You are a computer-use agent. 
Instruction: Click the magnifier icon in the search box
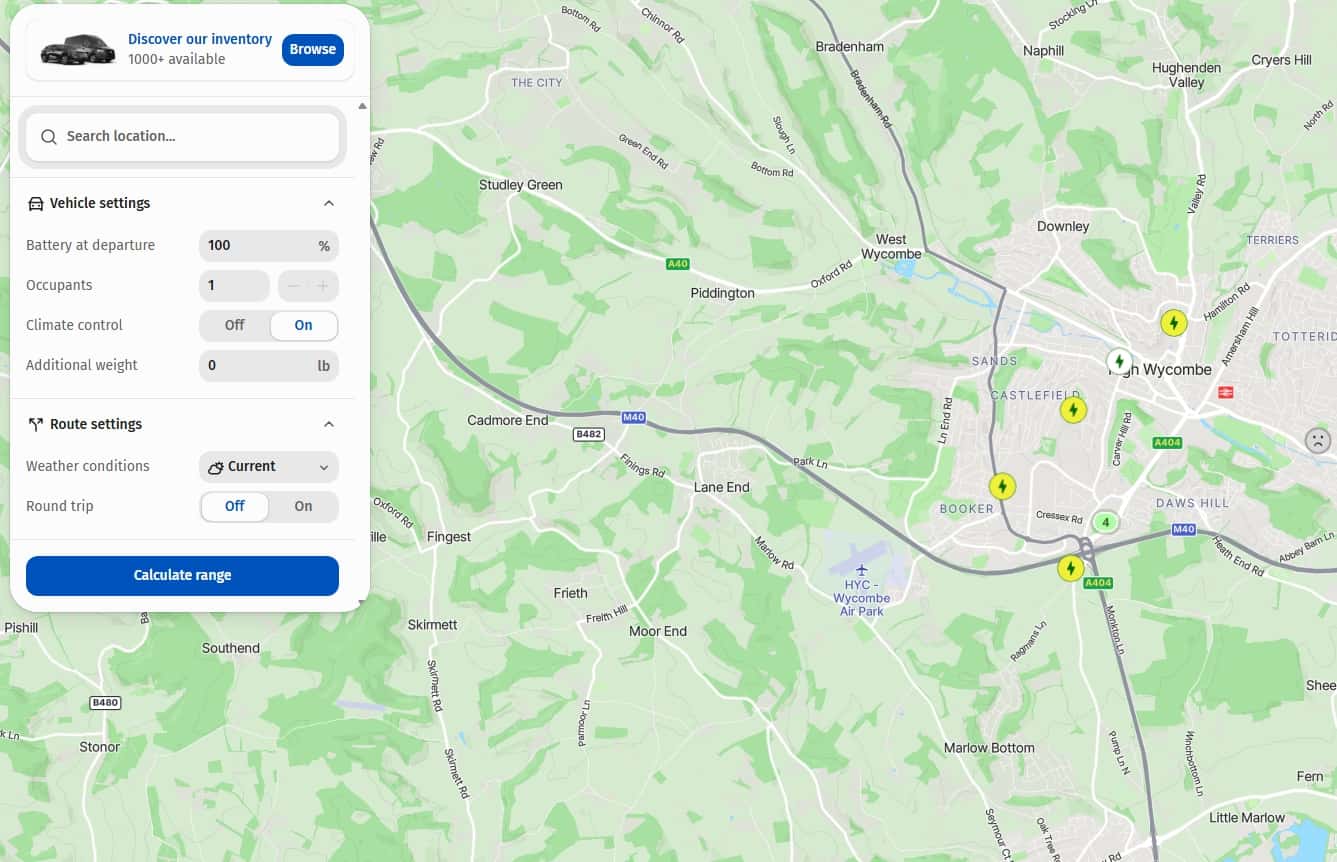(x=48, y=137)
